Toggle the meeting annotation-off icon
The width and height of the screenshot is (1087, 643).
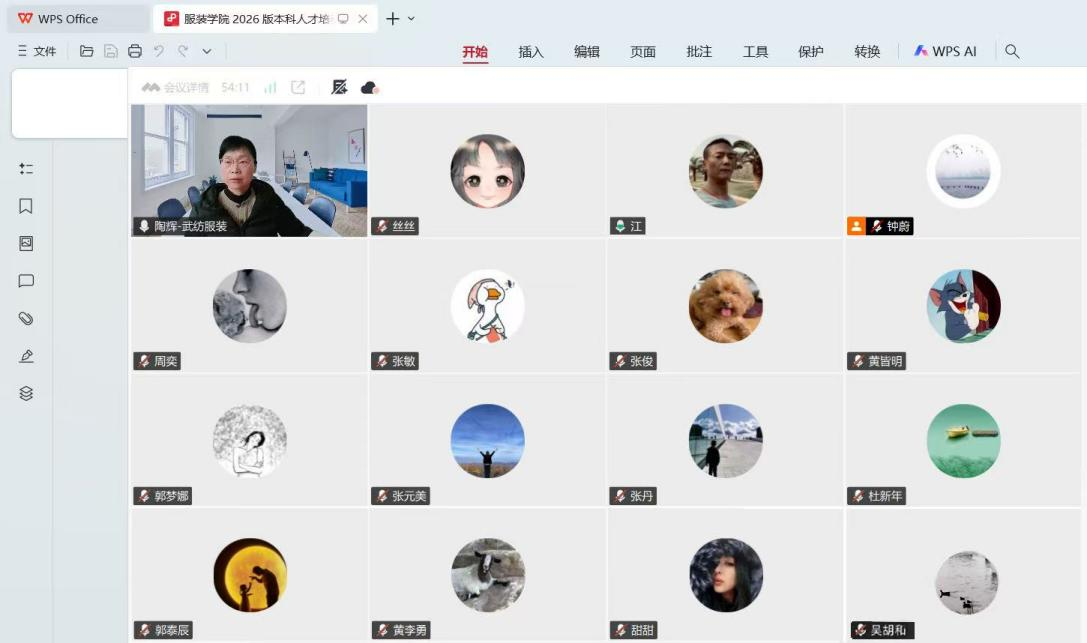[x=339, y=87]
